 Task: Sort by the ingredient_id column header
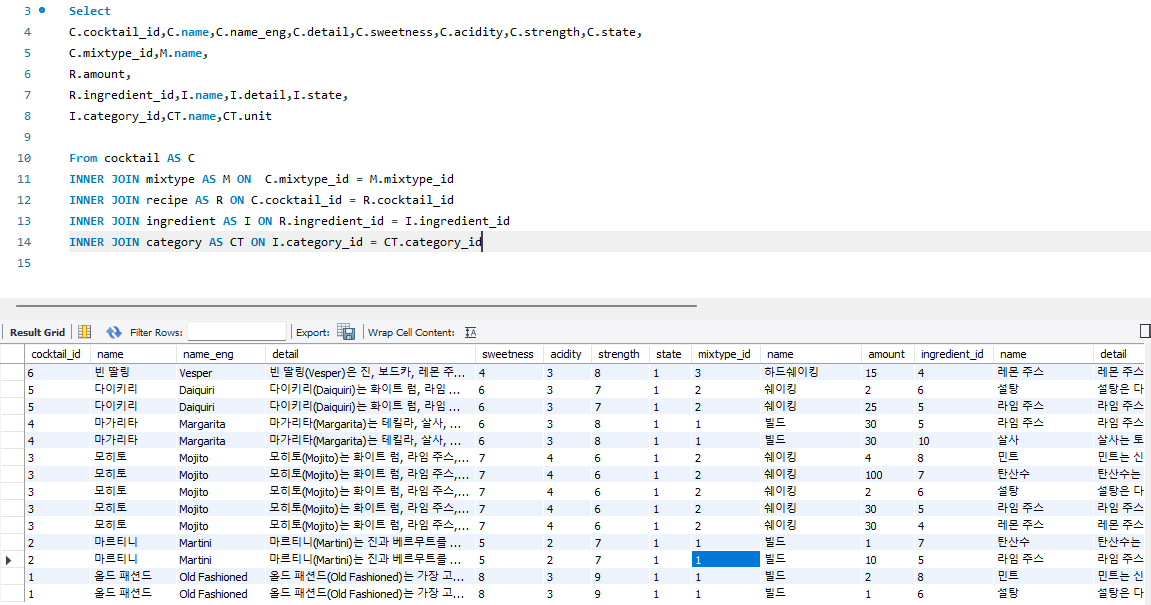(x=952, y=354)
